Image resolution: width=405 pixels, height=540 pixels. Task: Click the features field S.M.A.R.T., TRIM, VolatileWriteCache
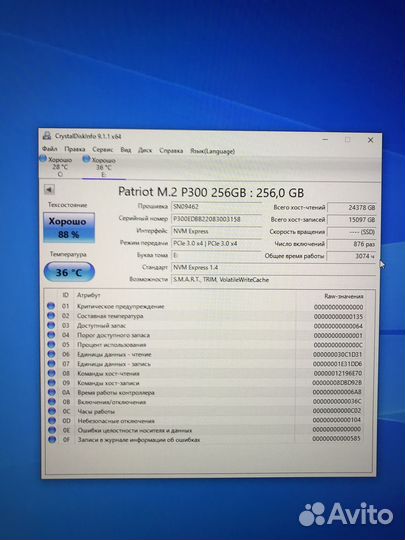pos(273,279)
